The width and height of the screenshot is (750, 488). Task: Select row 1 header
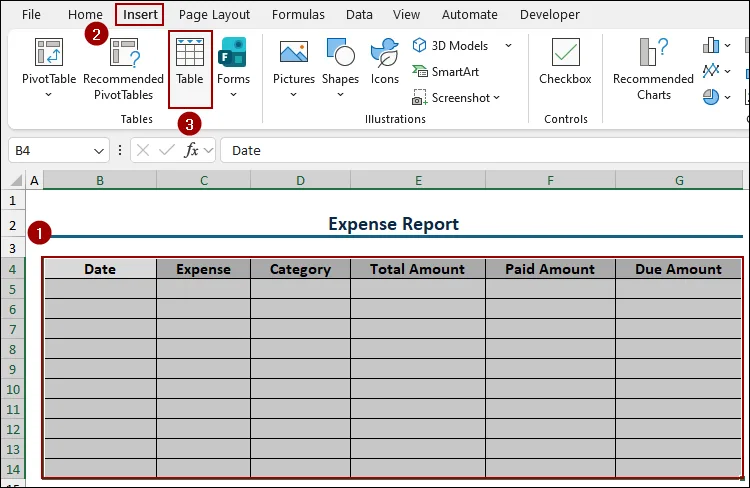[13, 200]
